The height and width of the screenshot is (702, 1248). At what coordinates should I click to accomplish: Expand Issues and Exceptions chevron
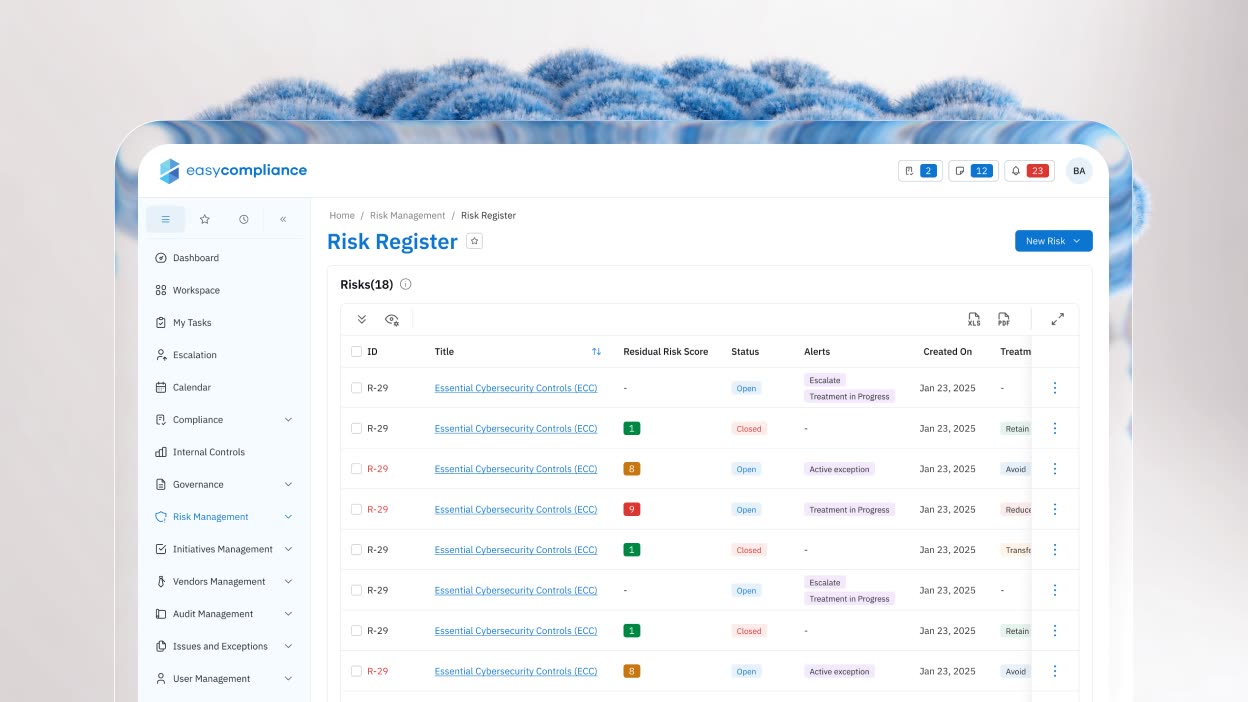(x=288, y=647)
